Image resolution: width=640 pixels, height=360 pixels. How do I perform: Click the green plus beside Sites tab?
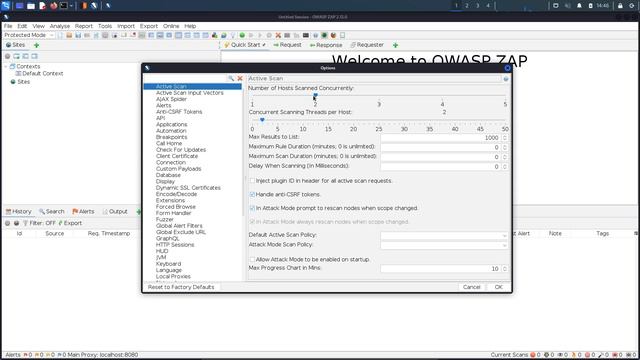tap(36, 45)
